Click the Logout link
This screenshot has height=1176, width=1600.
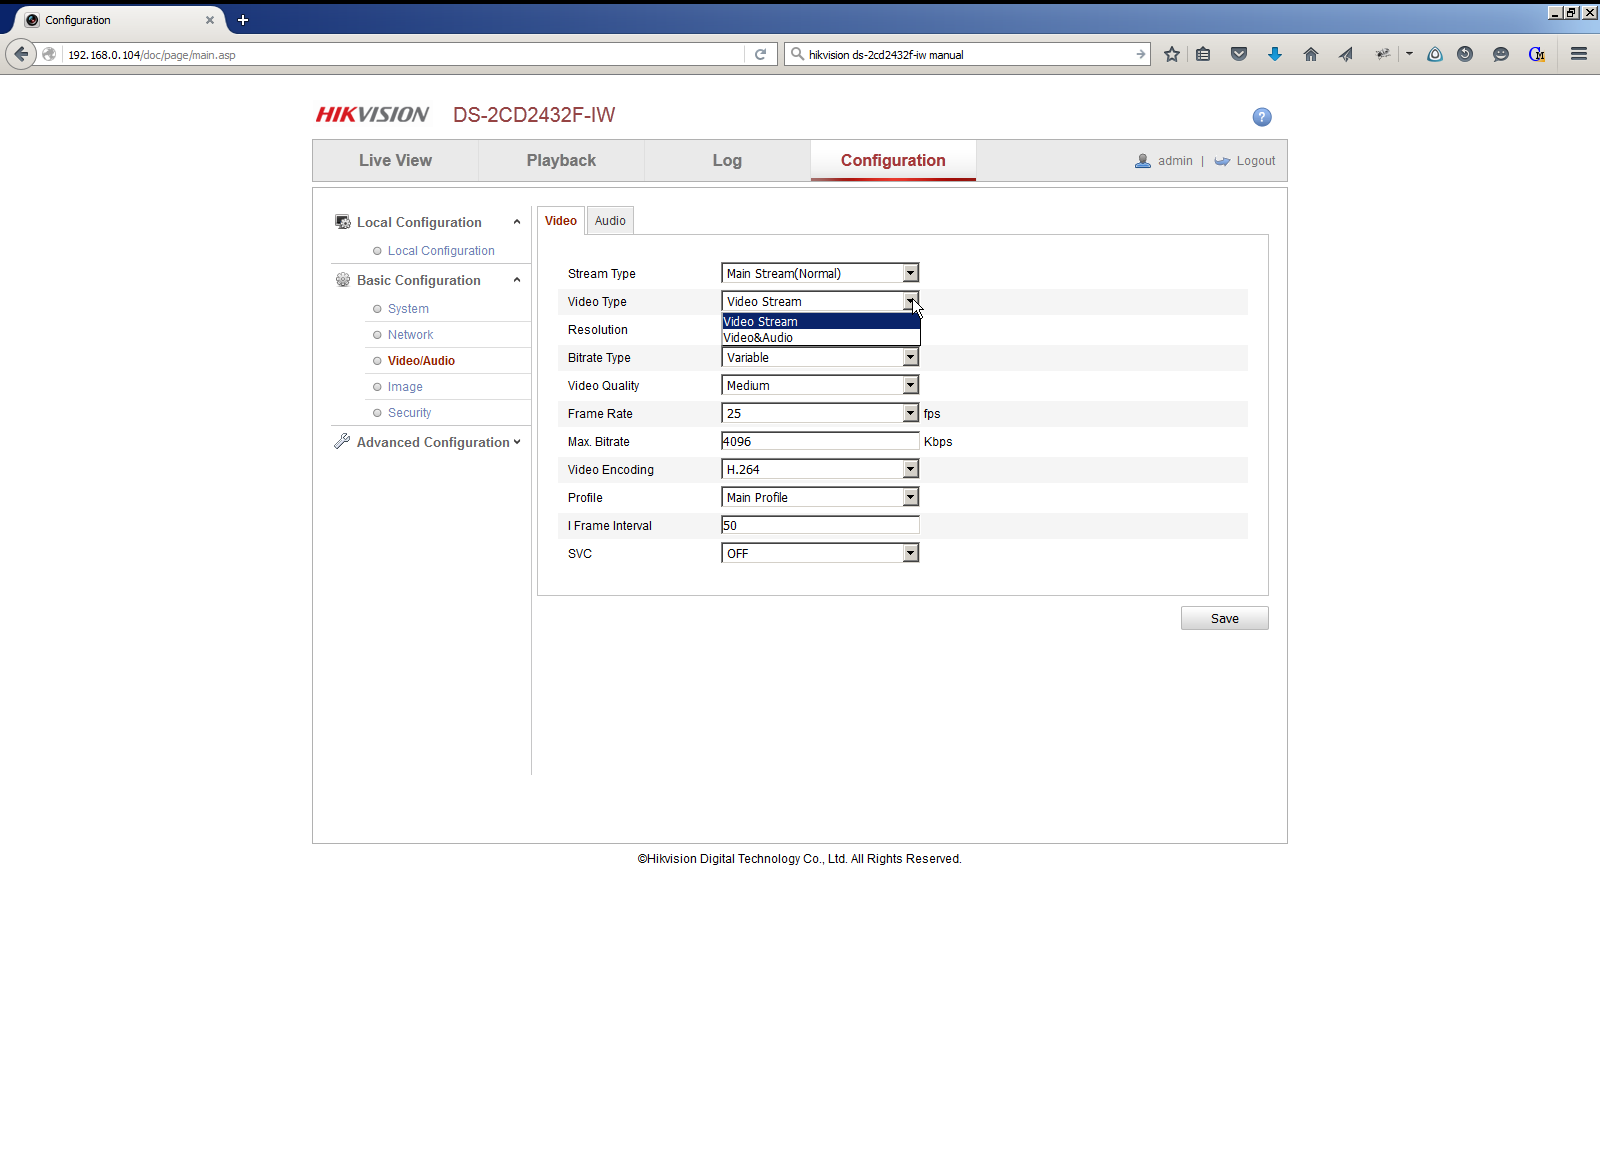tap(1256, 161)
